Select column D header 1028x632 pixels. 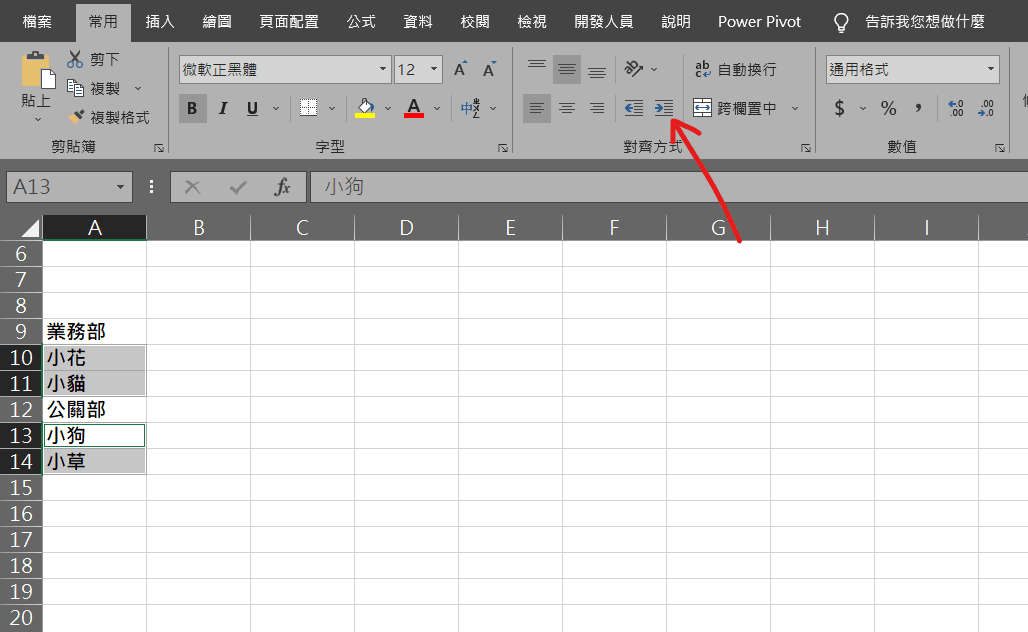(406, 227)
